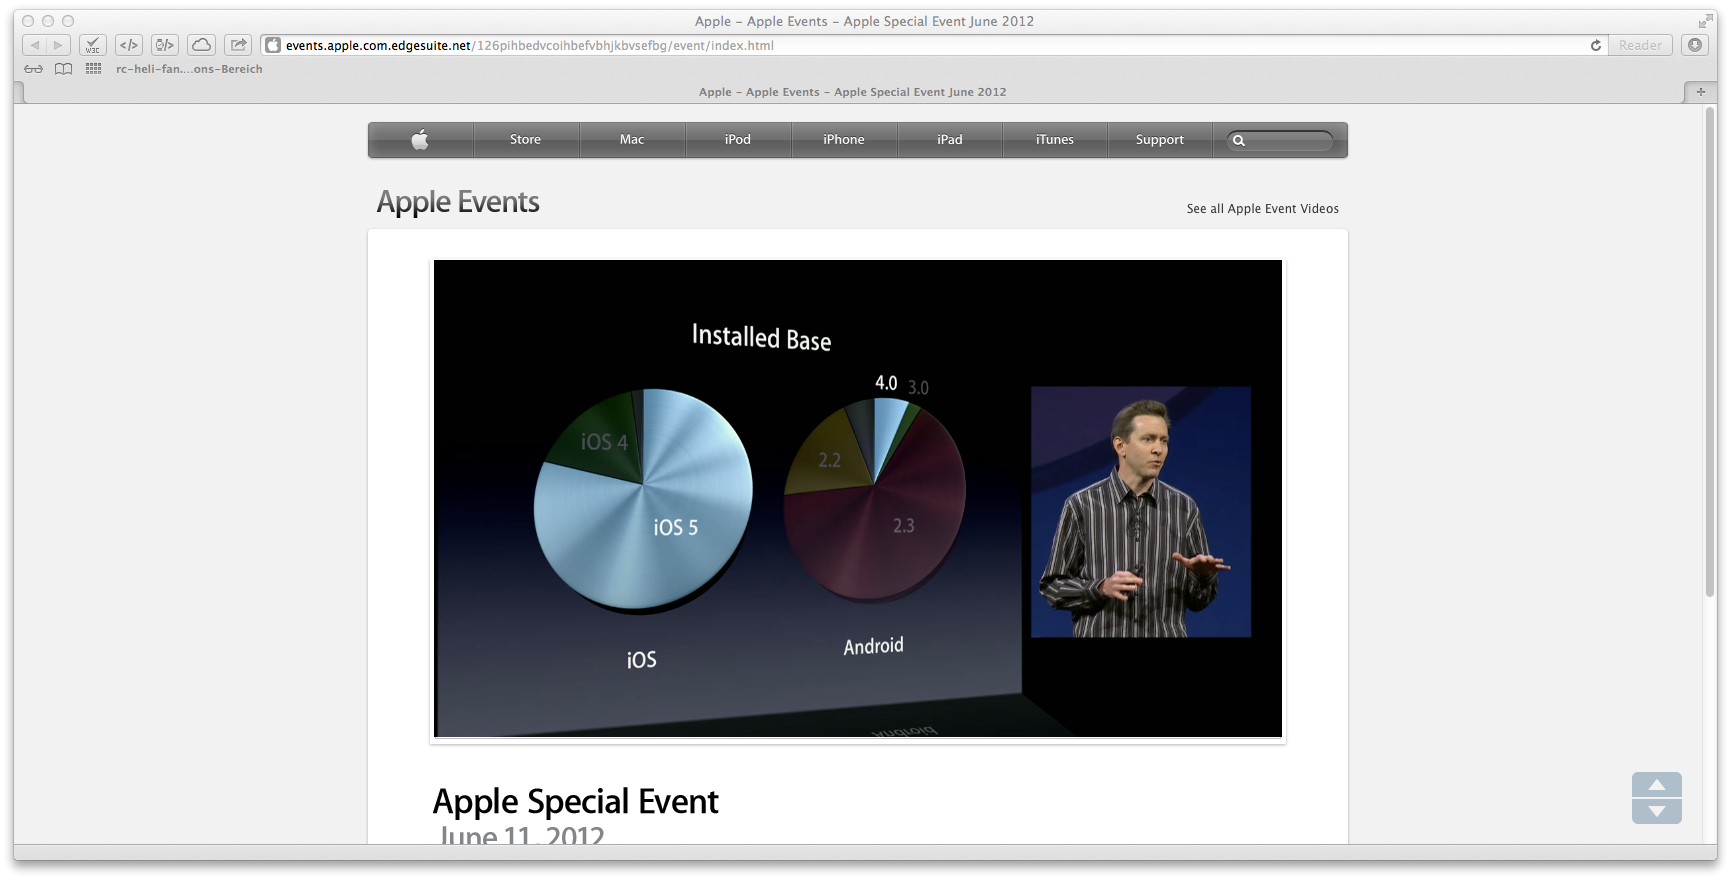
Task: Open the iPod navigation tab
Action: point(738,140)
